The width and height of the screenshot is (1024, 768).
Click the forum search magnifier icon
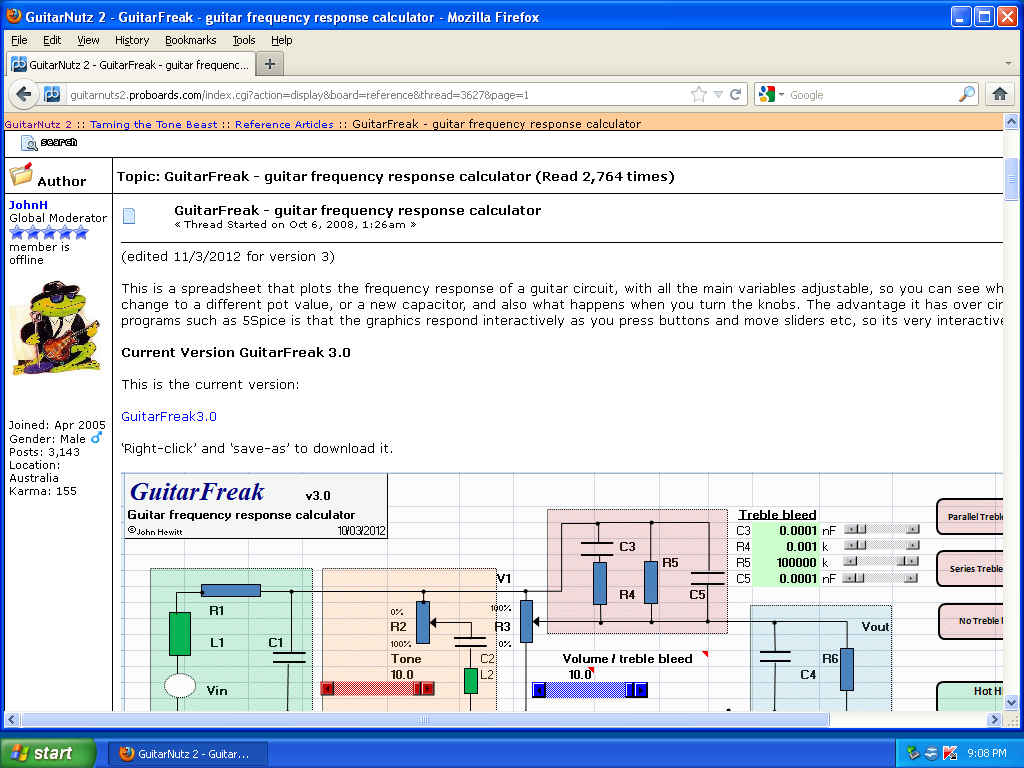tap(29, 142)
